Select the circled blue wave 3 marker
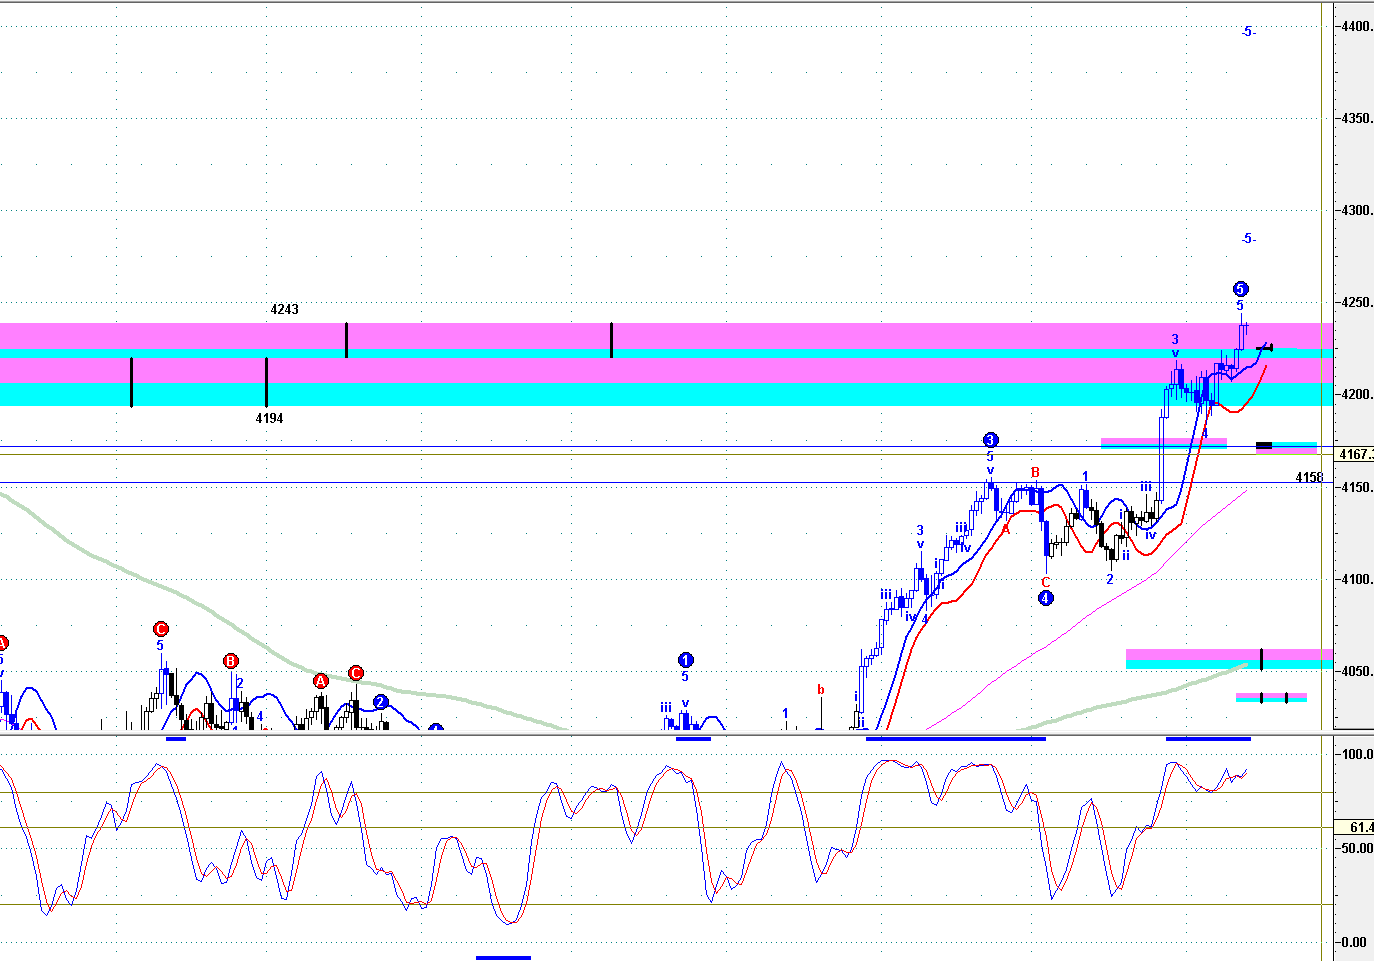 click(x=990, y=440)
